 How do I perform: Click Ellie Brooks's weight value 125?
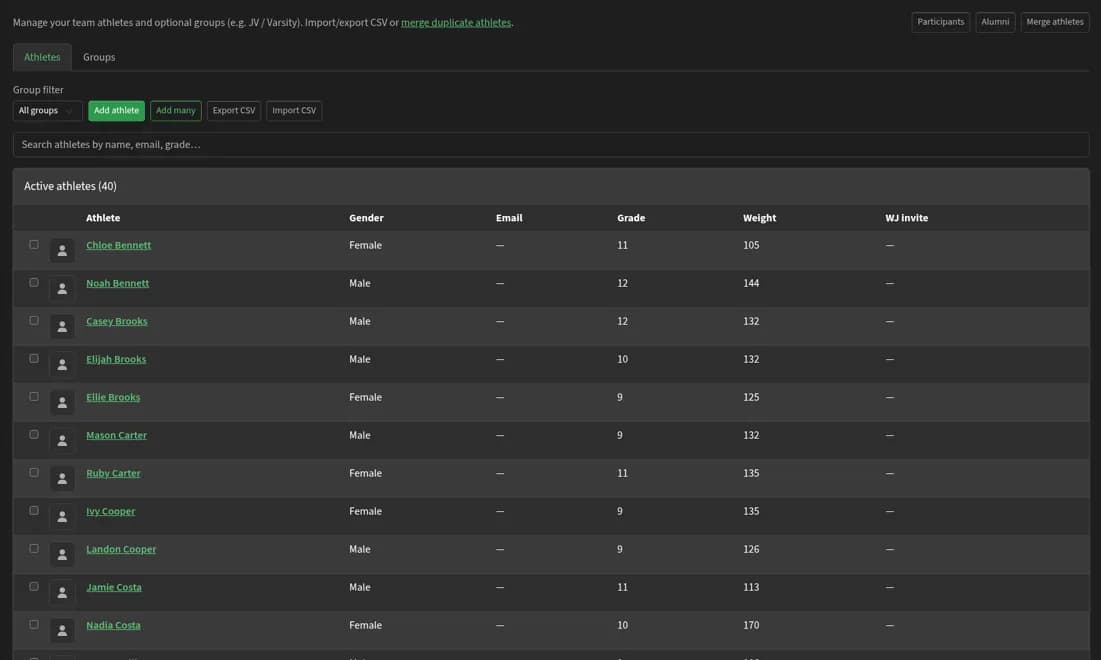pyautogui.click(x=751, y=397)
